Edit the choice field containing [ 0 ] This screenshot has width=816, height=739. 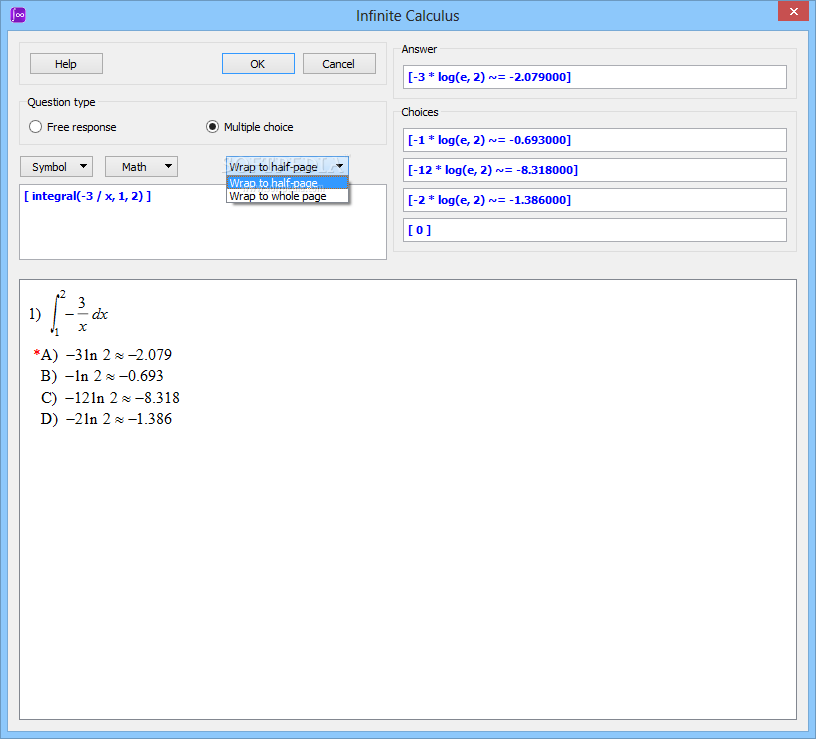594,230
